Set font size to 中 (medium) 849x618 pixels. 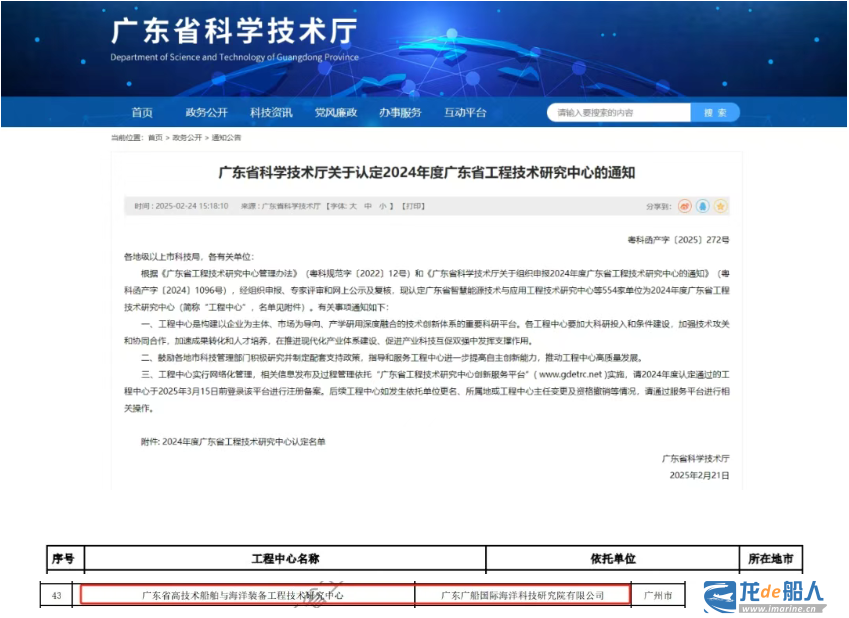click(367, 205)
